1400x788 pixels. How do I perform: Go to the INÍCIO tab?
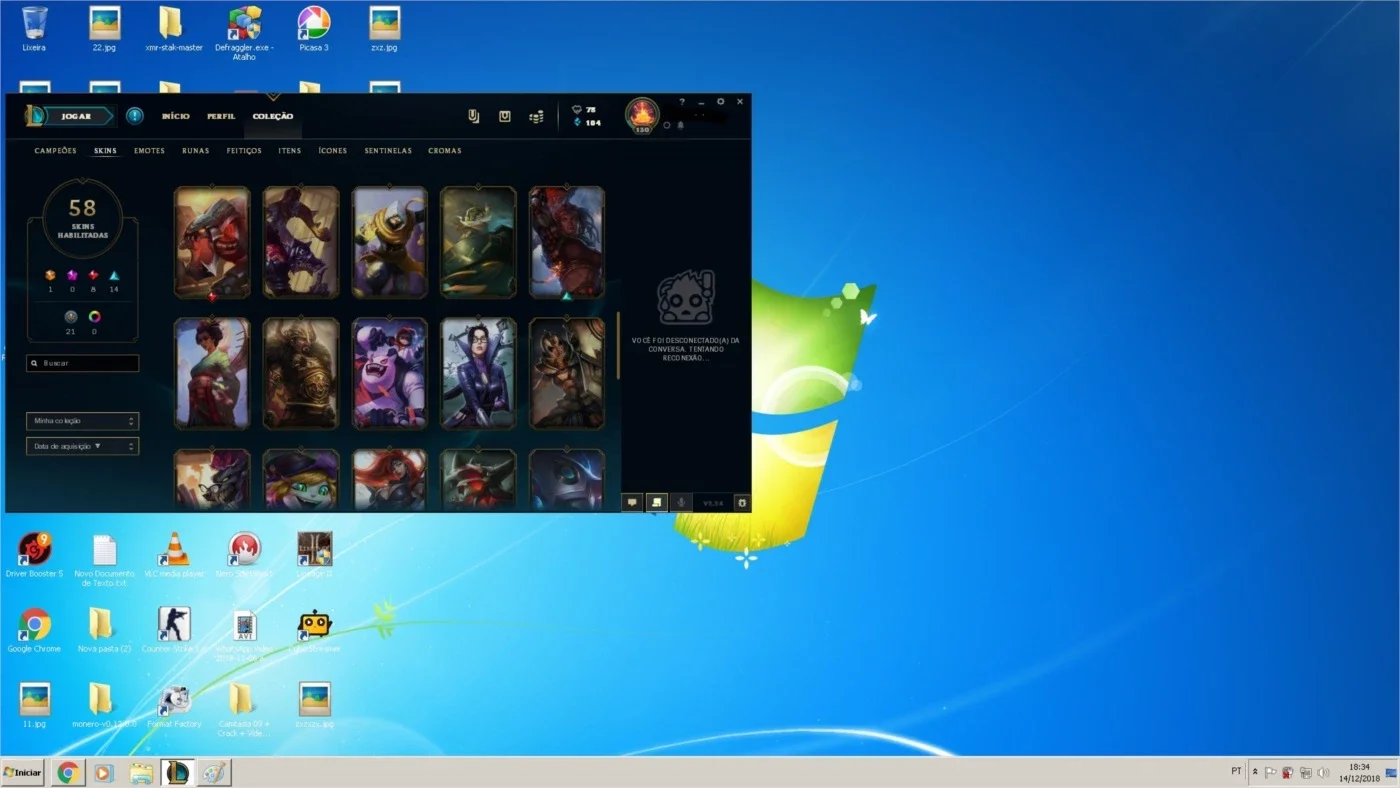176,116
